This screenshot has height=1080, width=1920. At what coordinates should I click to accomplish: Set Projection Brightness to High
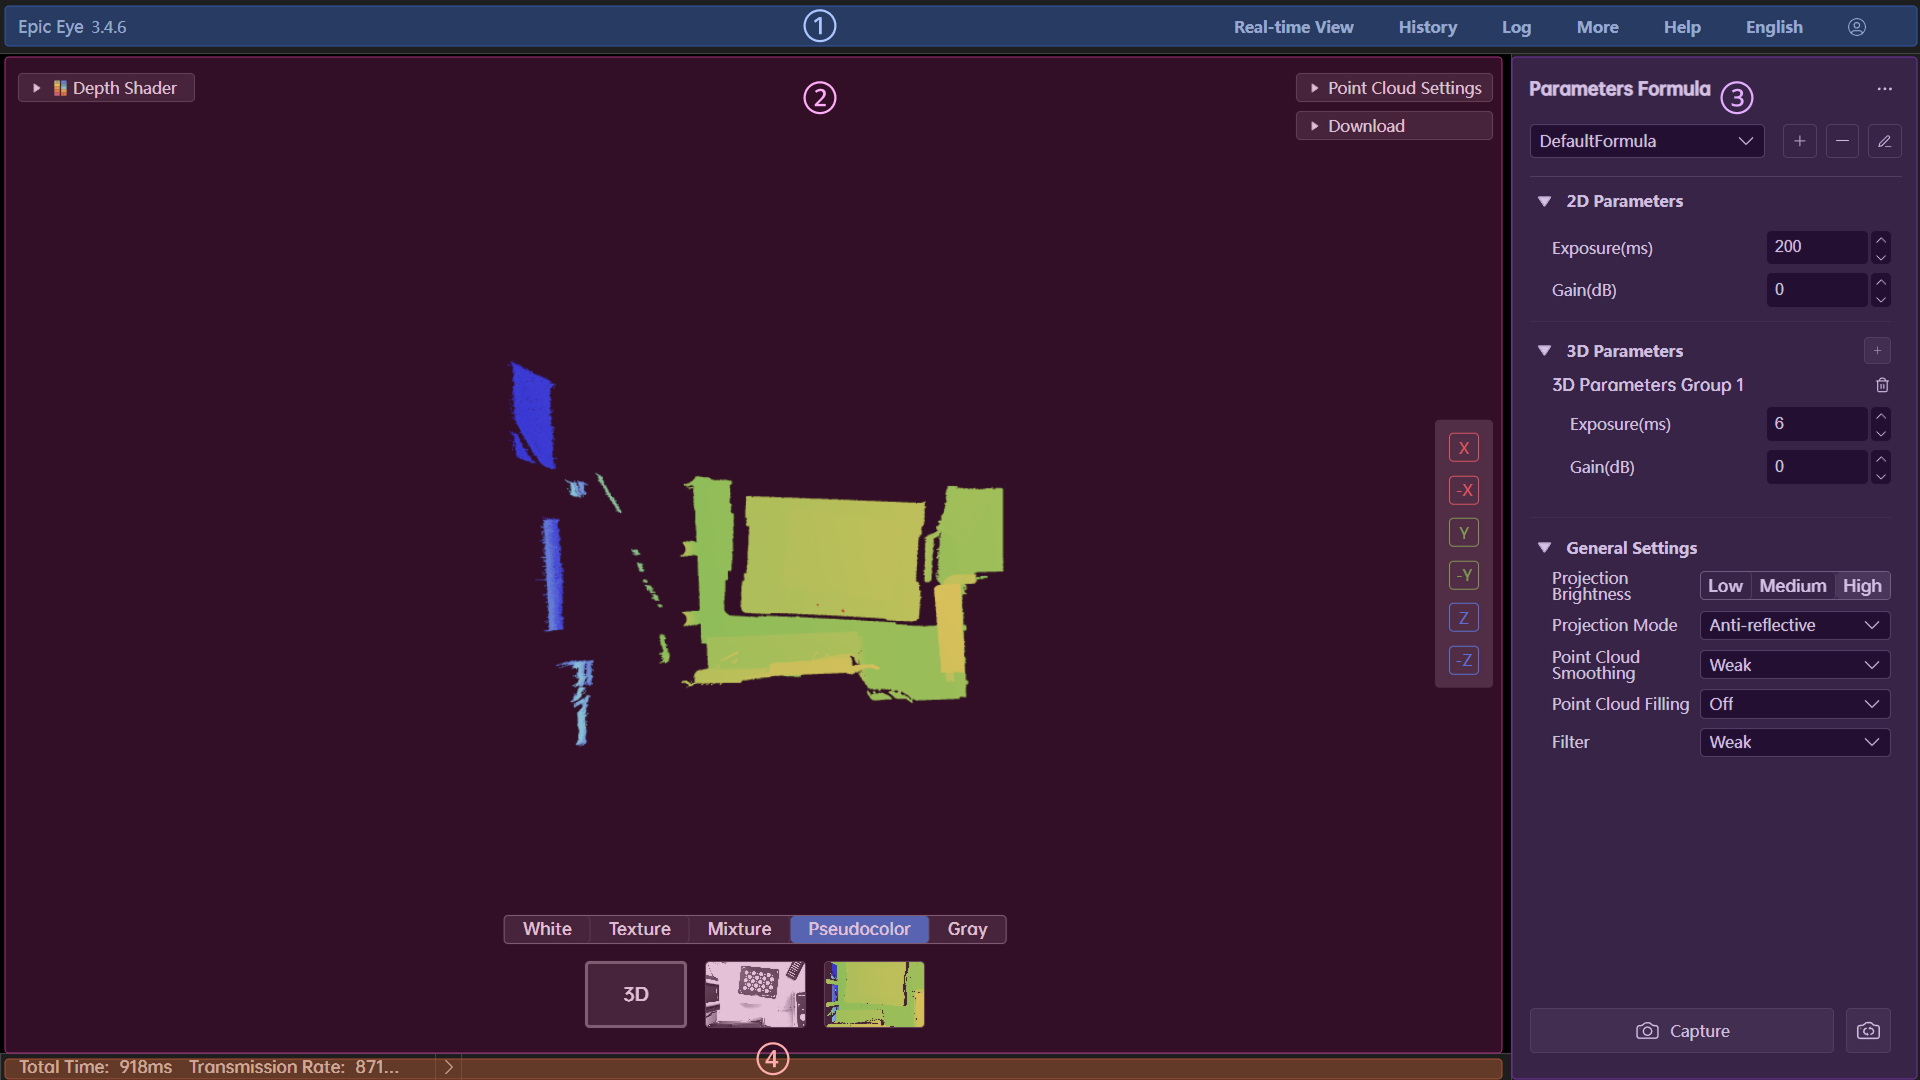coord(1861,585)
